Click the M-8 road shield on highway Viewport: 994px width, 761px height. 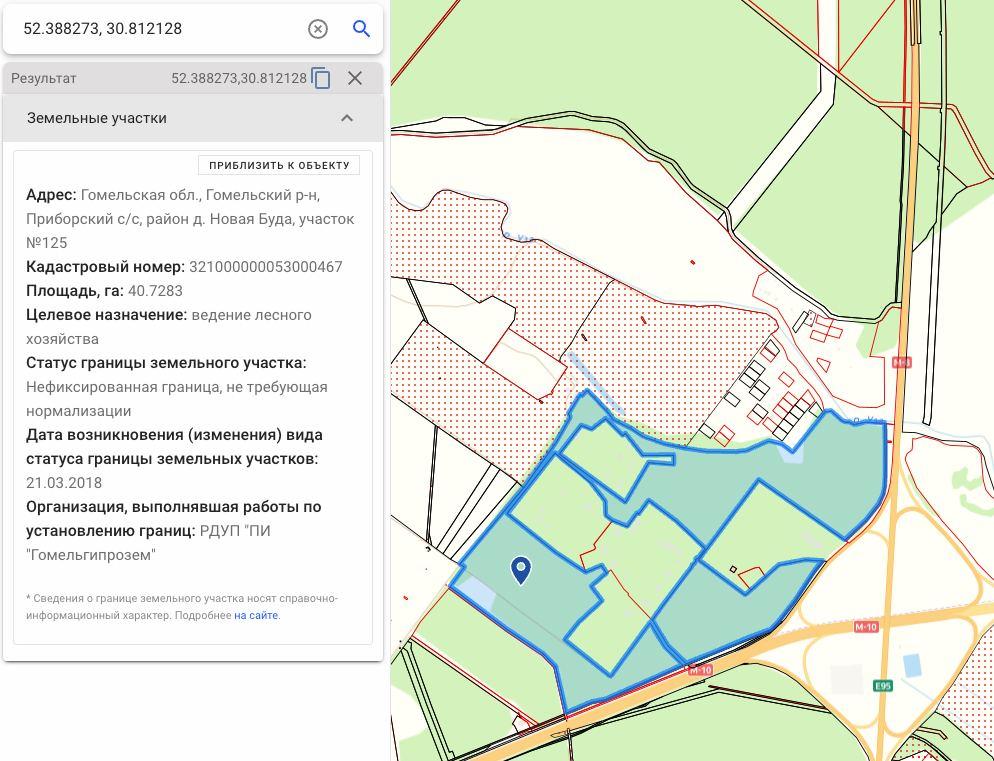(902, 362)
